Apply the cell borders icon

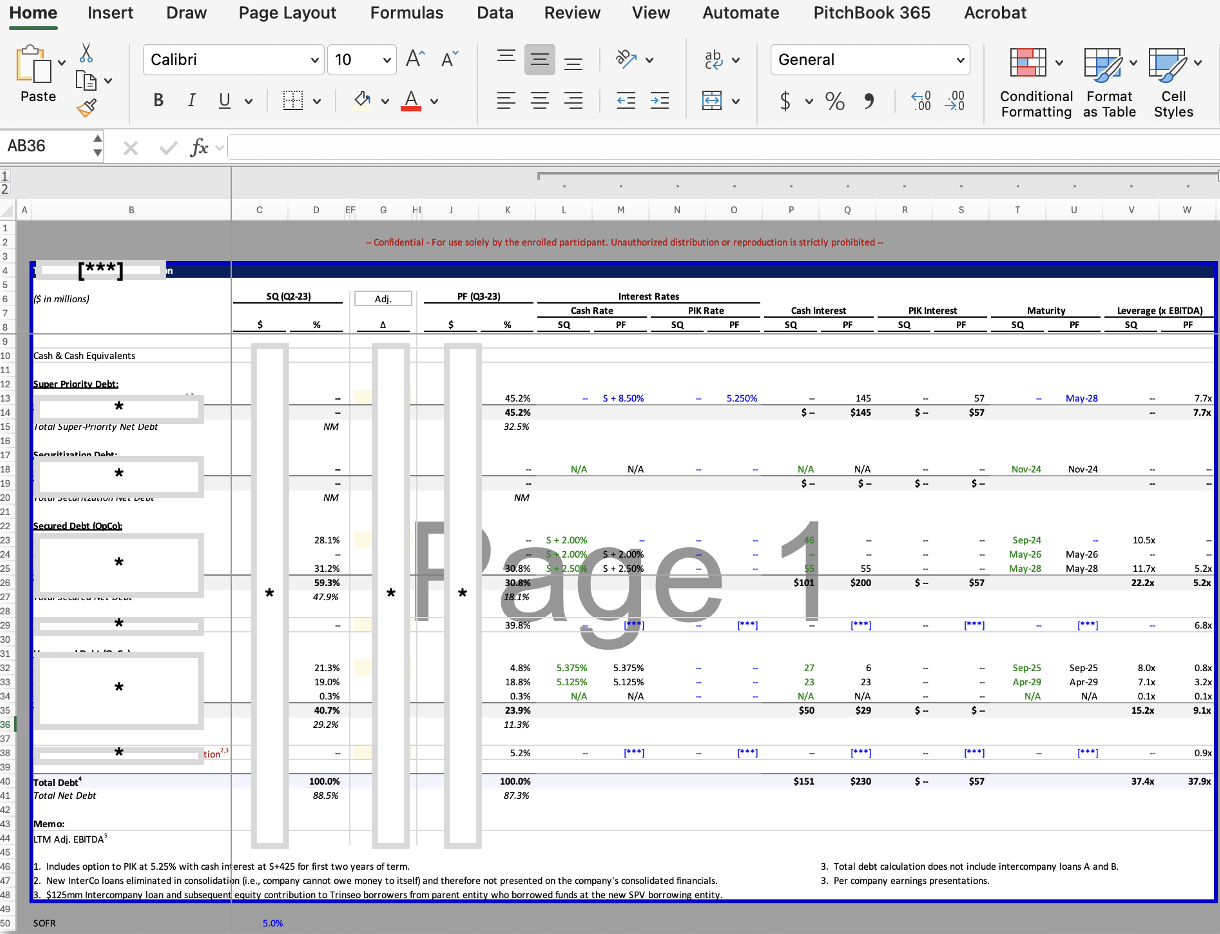point(292,100)
